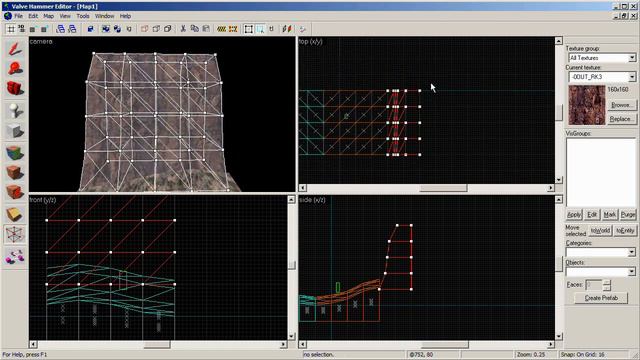This screenshot has height=360, width=640.
Task: Select the gray cube Block tool
Action: tap(15, 131)
